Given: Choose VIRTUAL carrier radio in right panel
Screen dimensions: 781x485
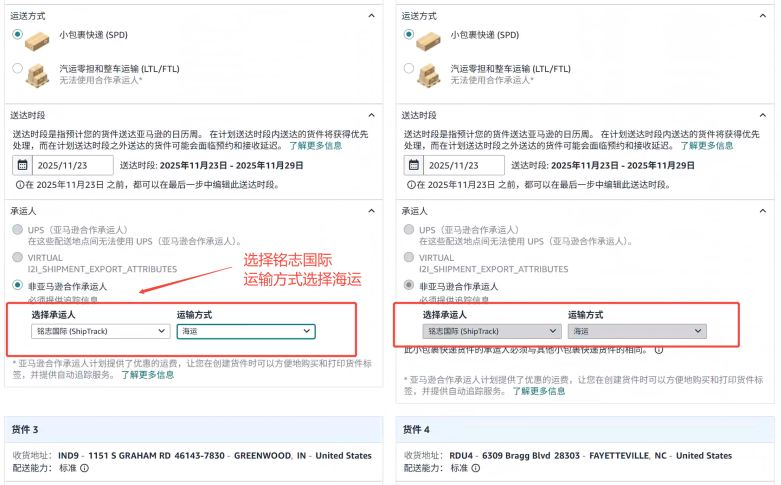Looking at the screenshot, I should click(409, 257).
